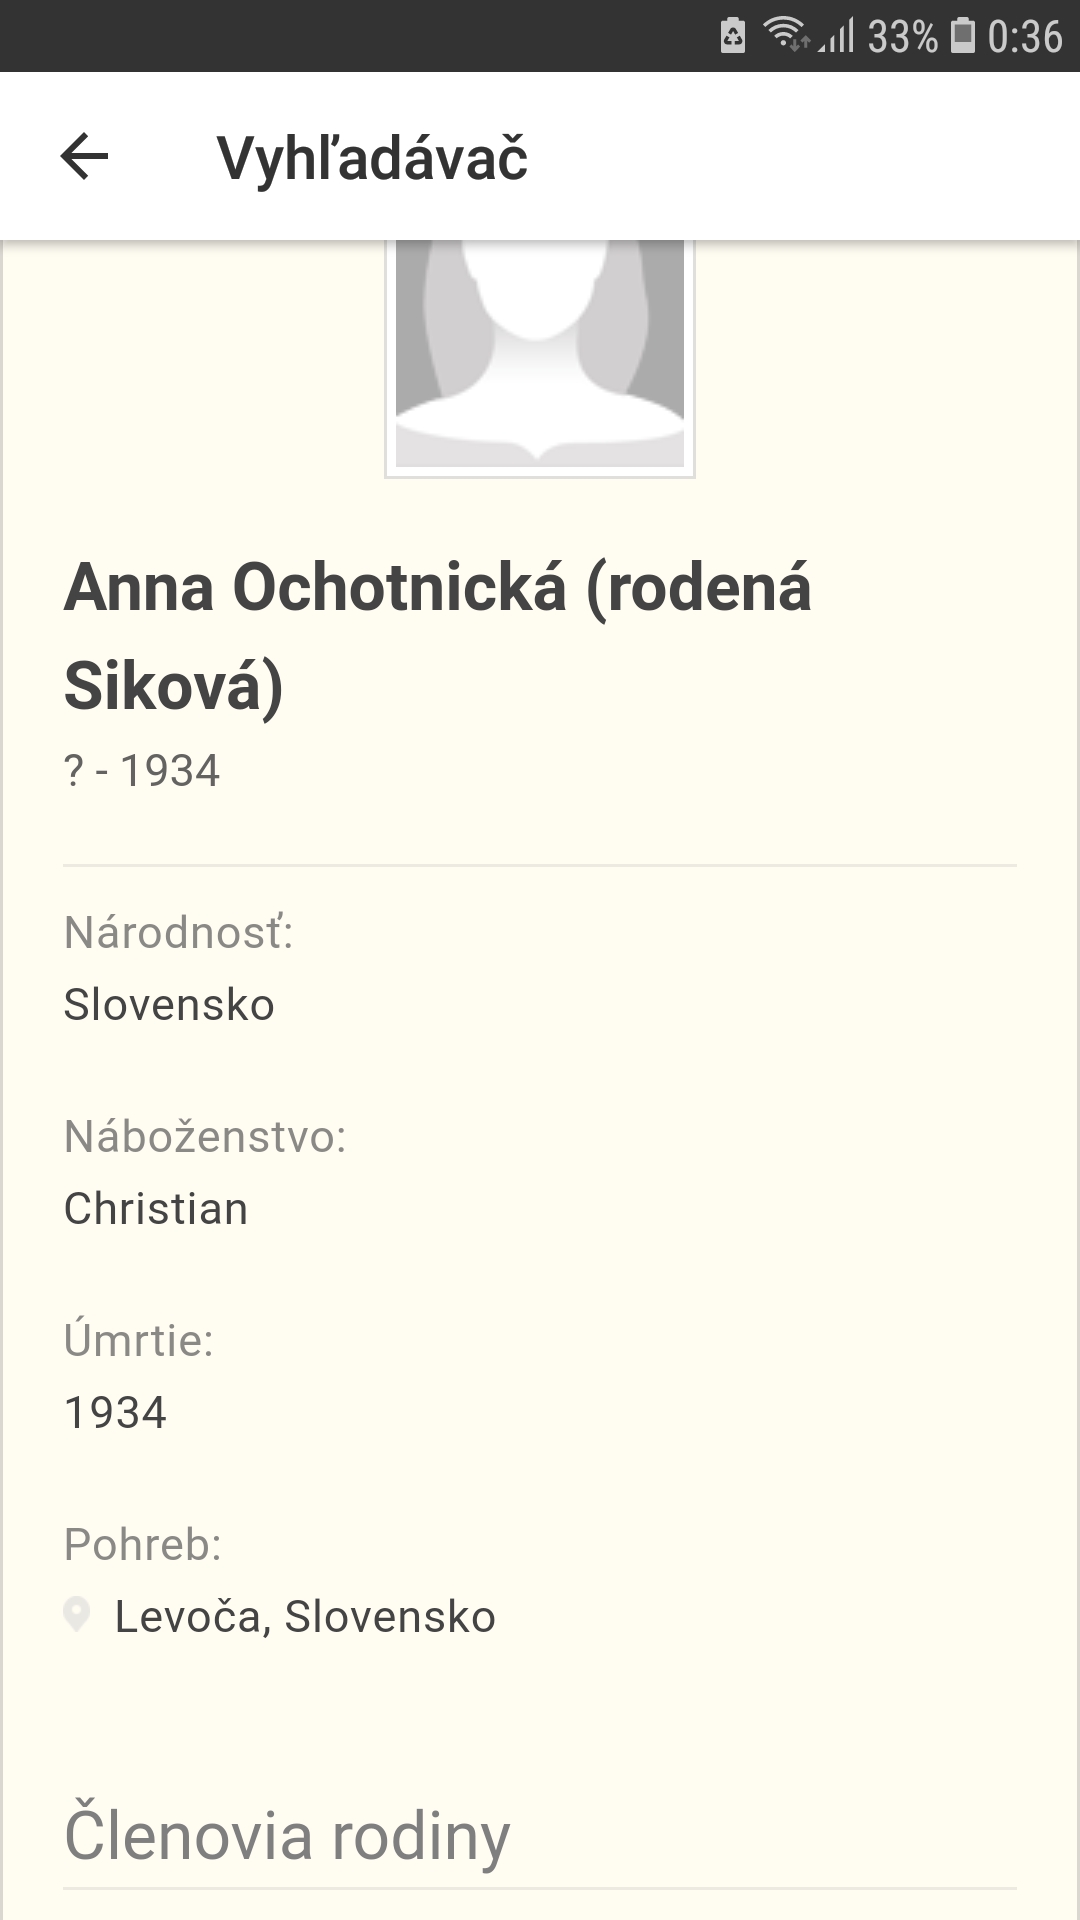Tap the Úmrtie field label
The width and height of the screenshot is (1080, 1920).
pyautogui.click(x=139, y=1340)
